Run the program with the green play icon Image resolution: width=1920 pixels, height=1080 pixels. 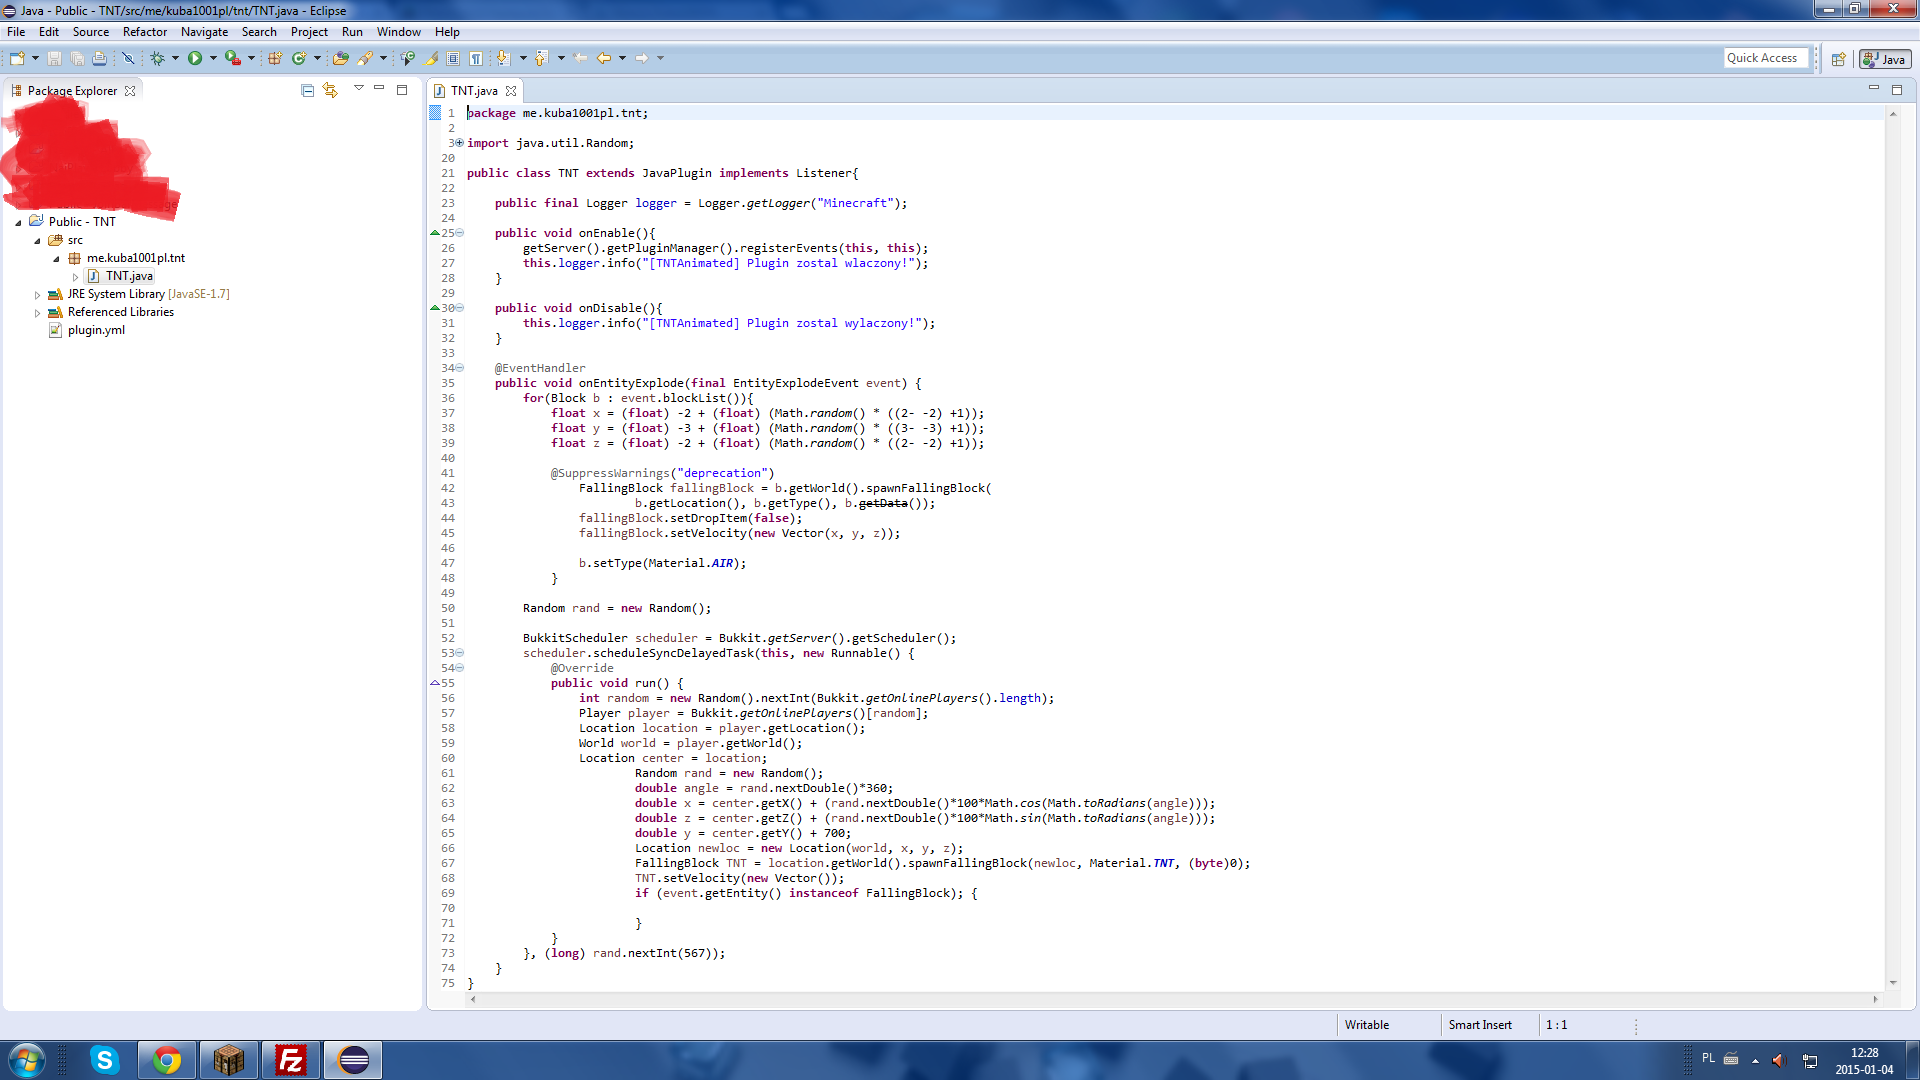[x=195, y=58]
